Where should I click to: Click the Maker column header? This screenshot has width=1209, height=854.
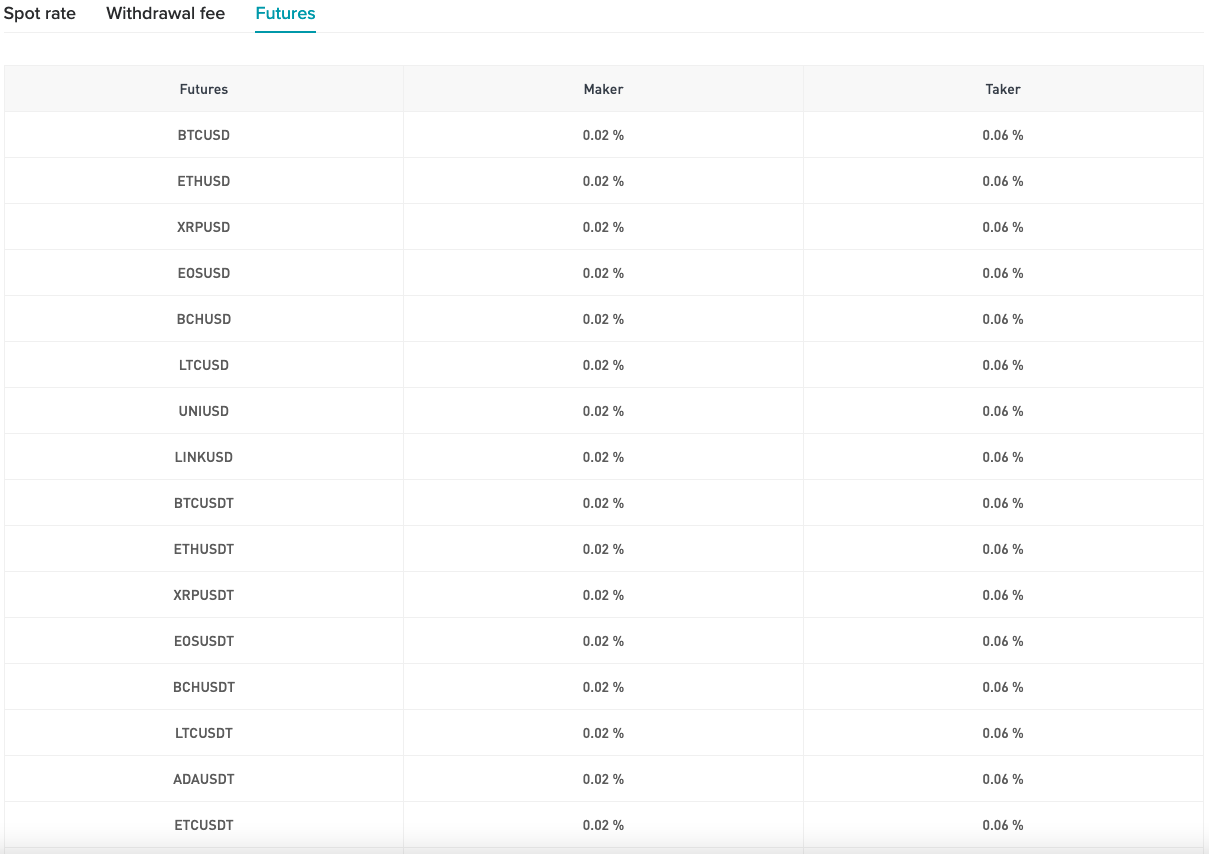pos(603,89)
